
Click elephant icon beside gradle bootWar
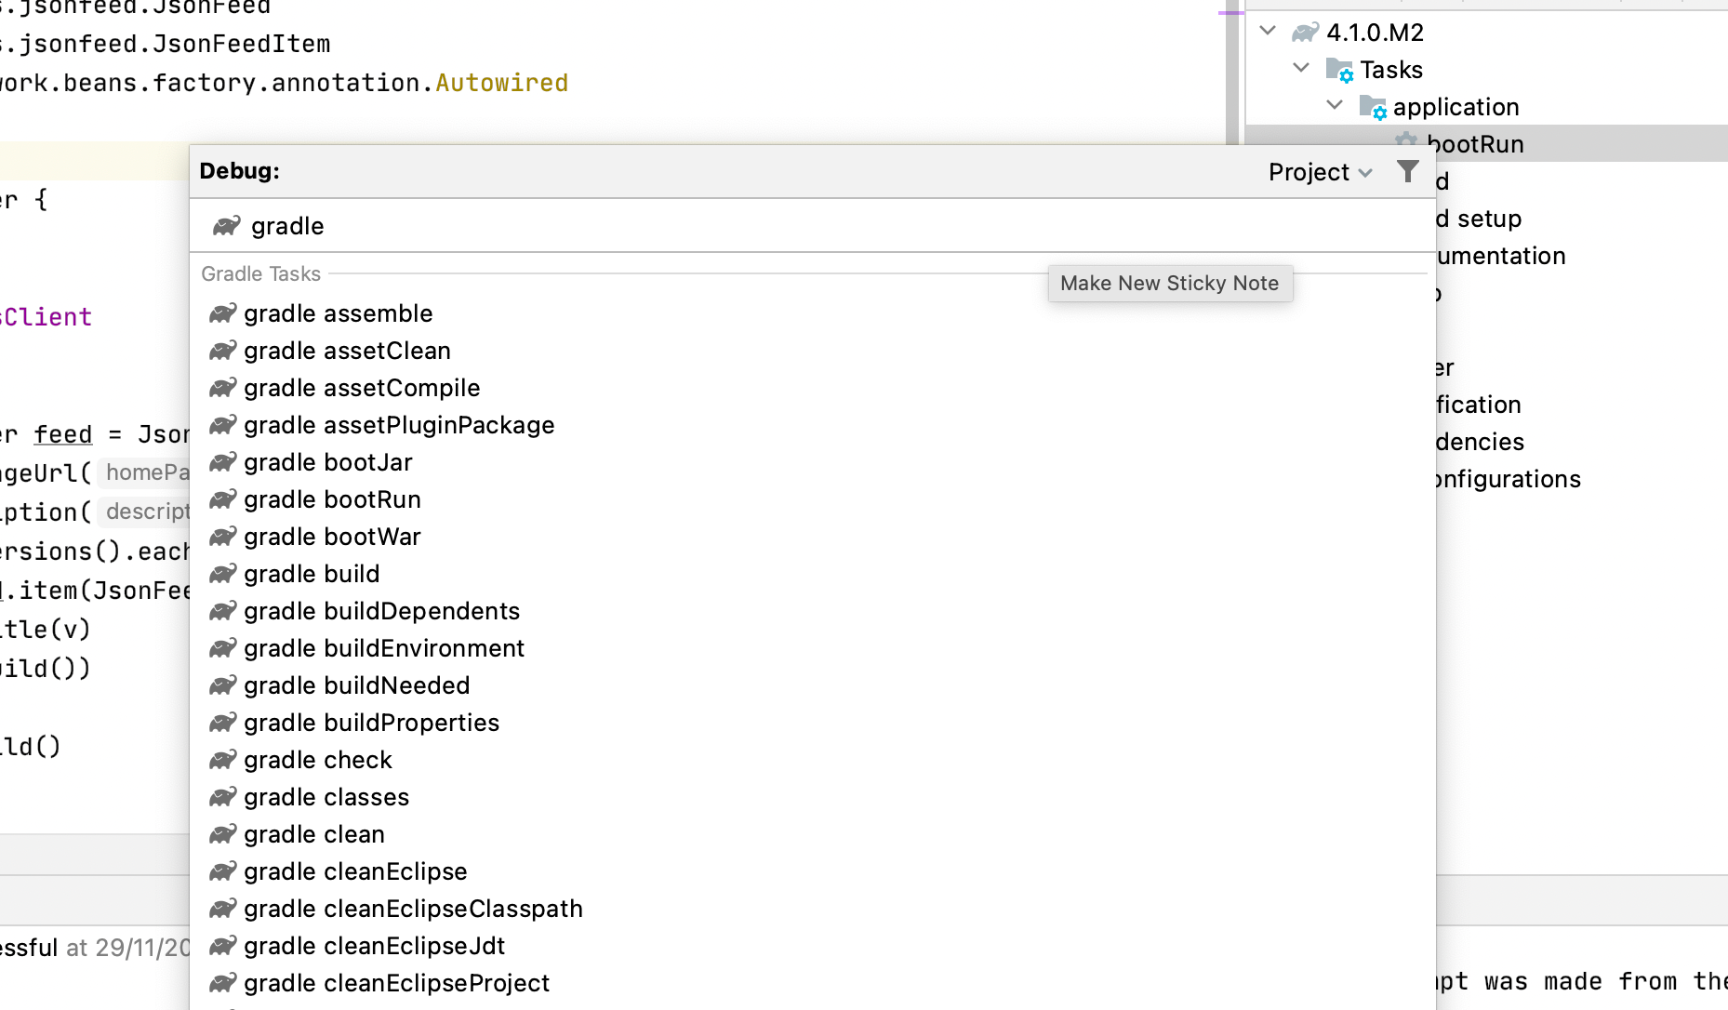[x=222, y=537]
